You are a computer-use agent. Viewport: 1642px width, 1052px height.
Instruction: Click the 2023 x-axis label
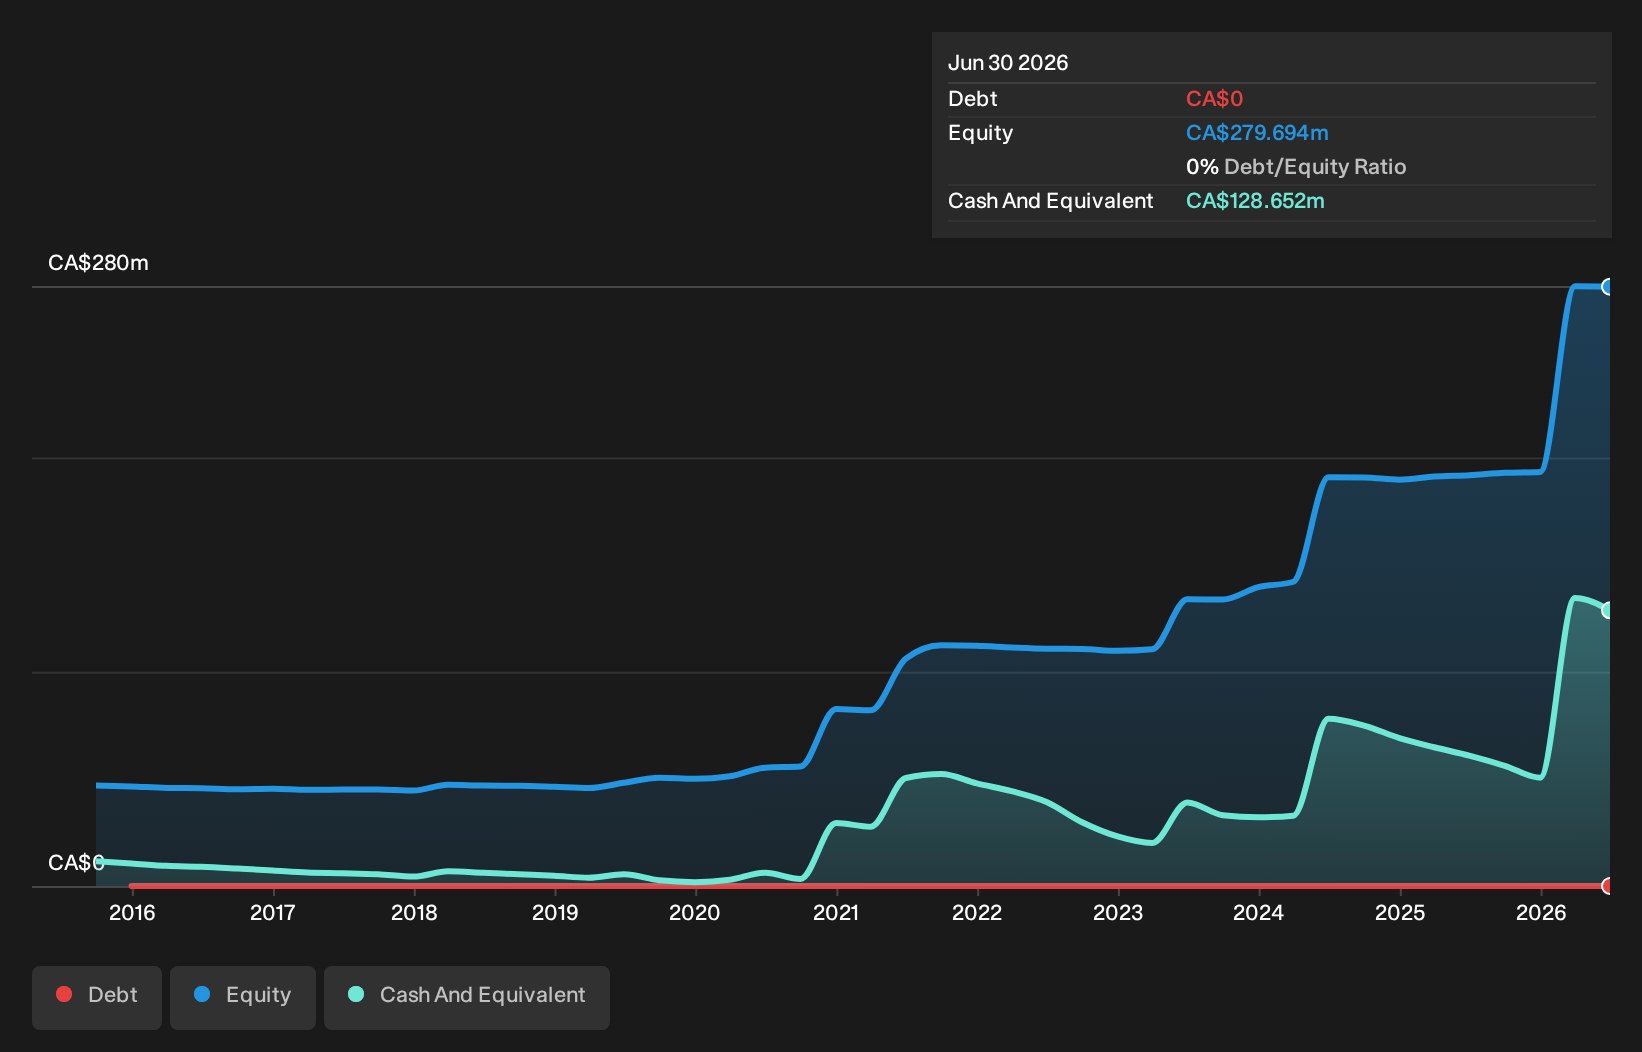tap(1118, 912)
